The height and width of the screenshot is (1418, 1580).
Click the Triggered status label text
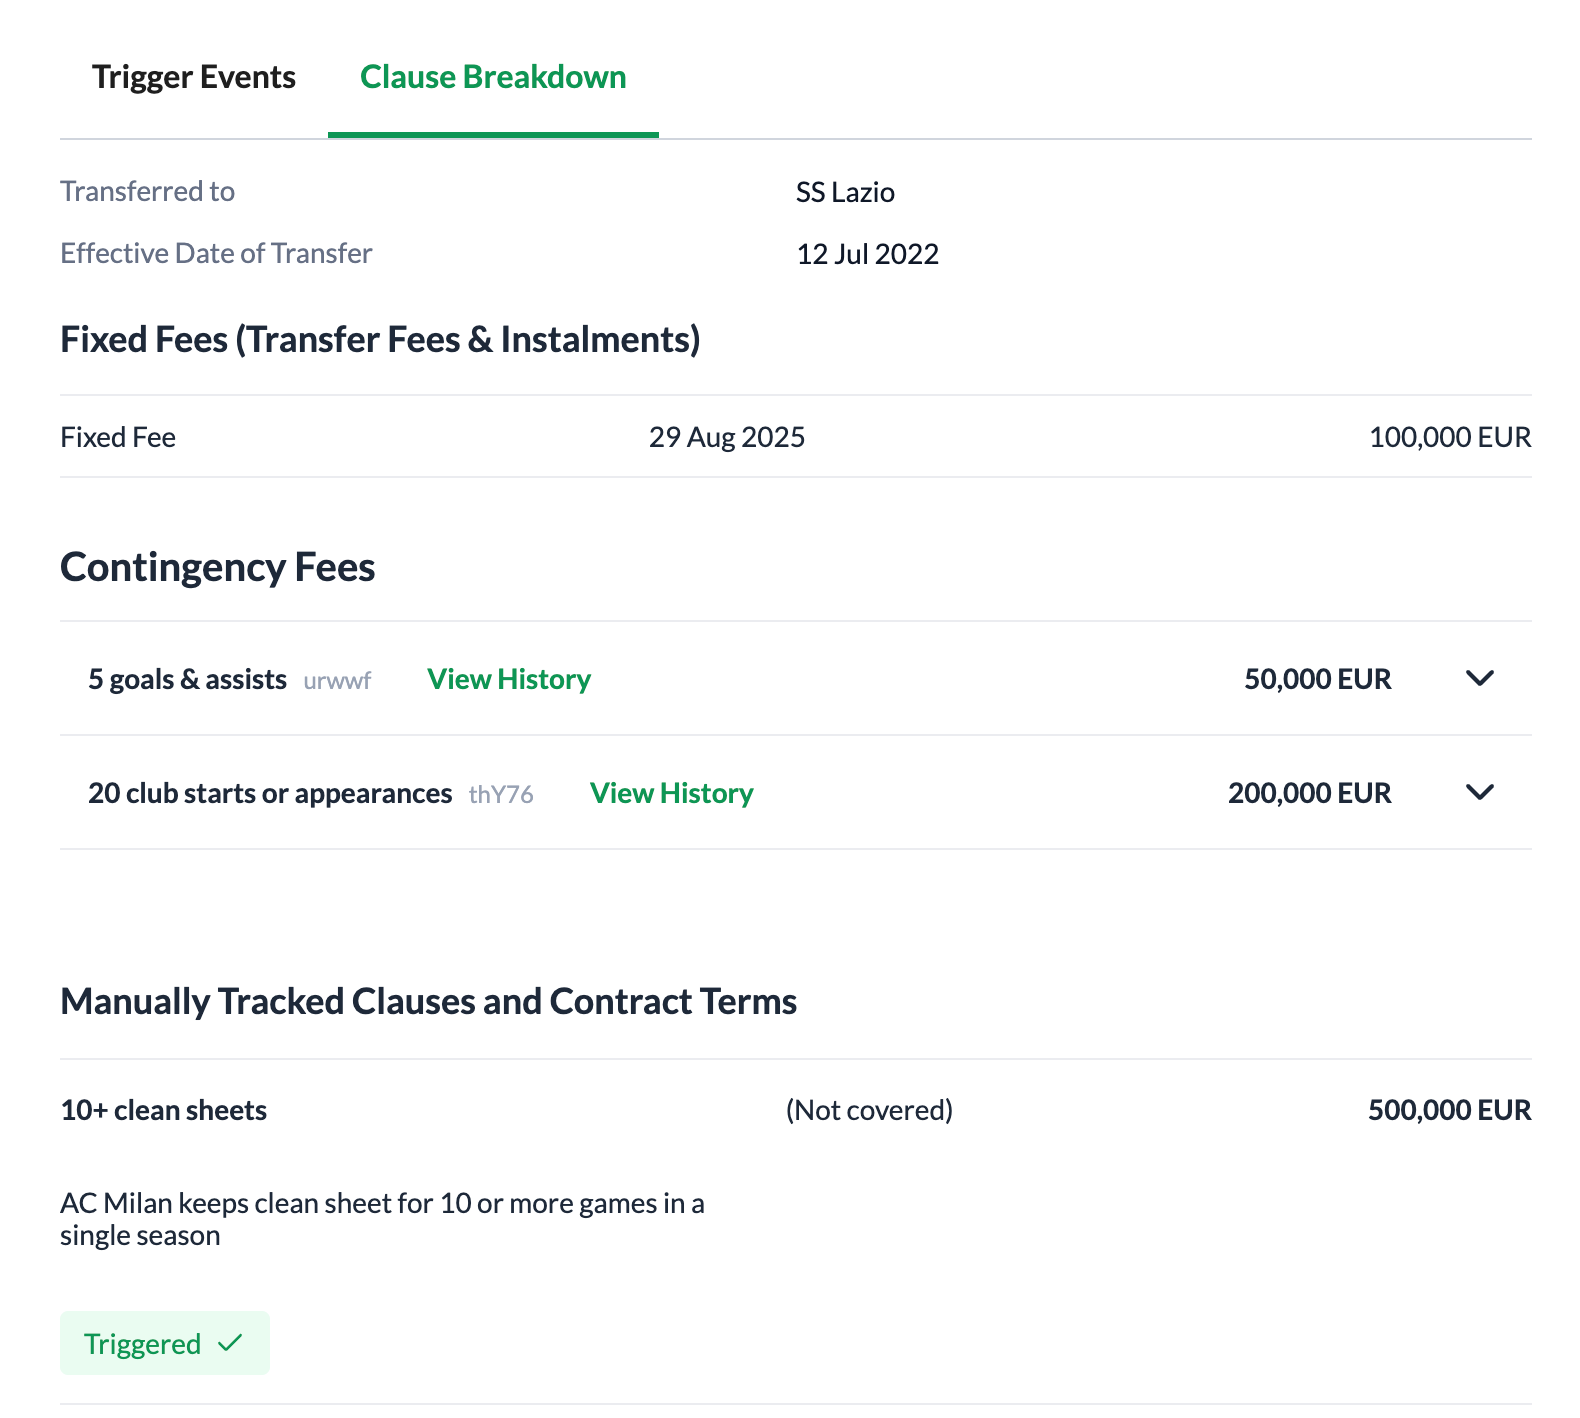(x=142, y=1344)
